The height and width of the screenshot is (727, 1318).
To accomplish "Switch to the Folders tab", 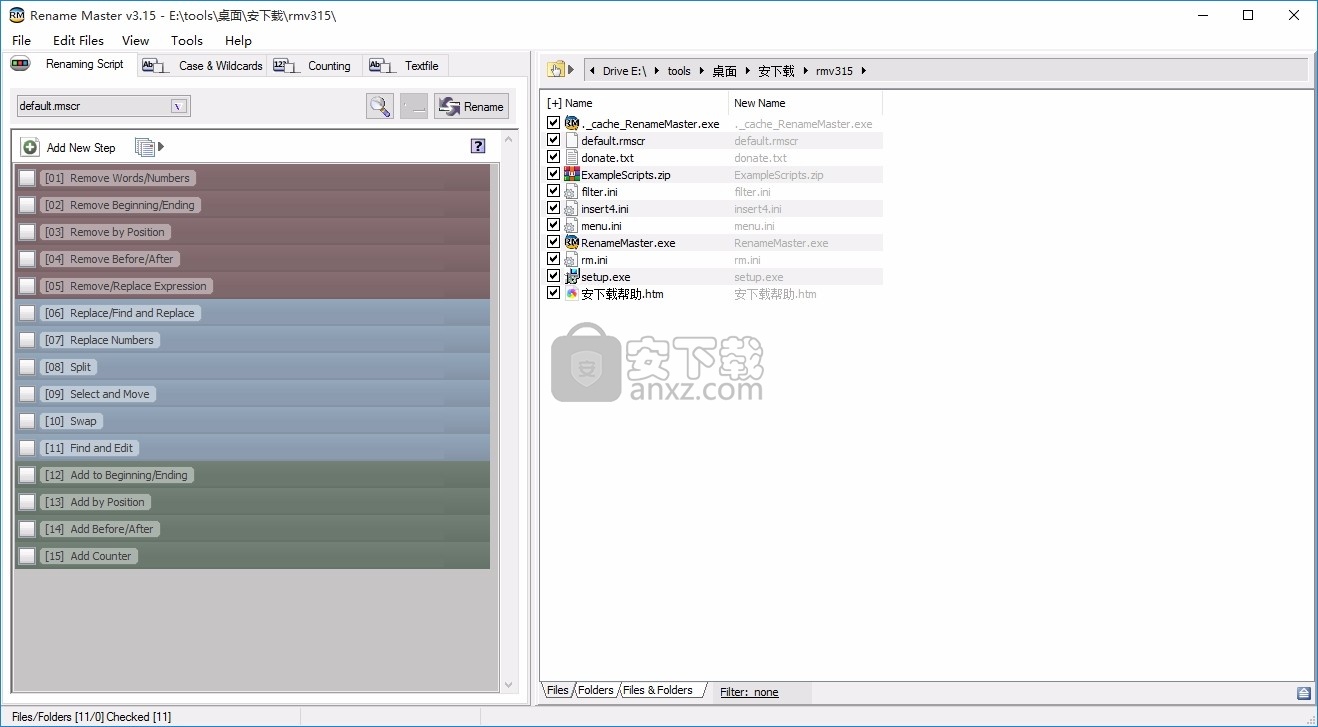I will [x=595, y=690].
